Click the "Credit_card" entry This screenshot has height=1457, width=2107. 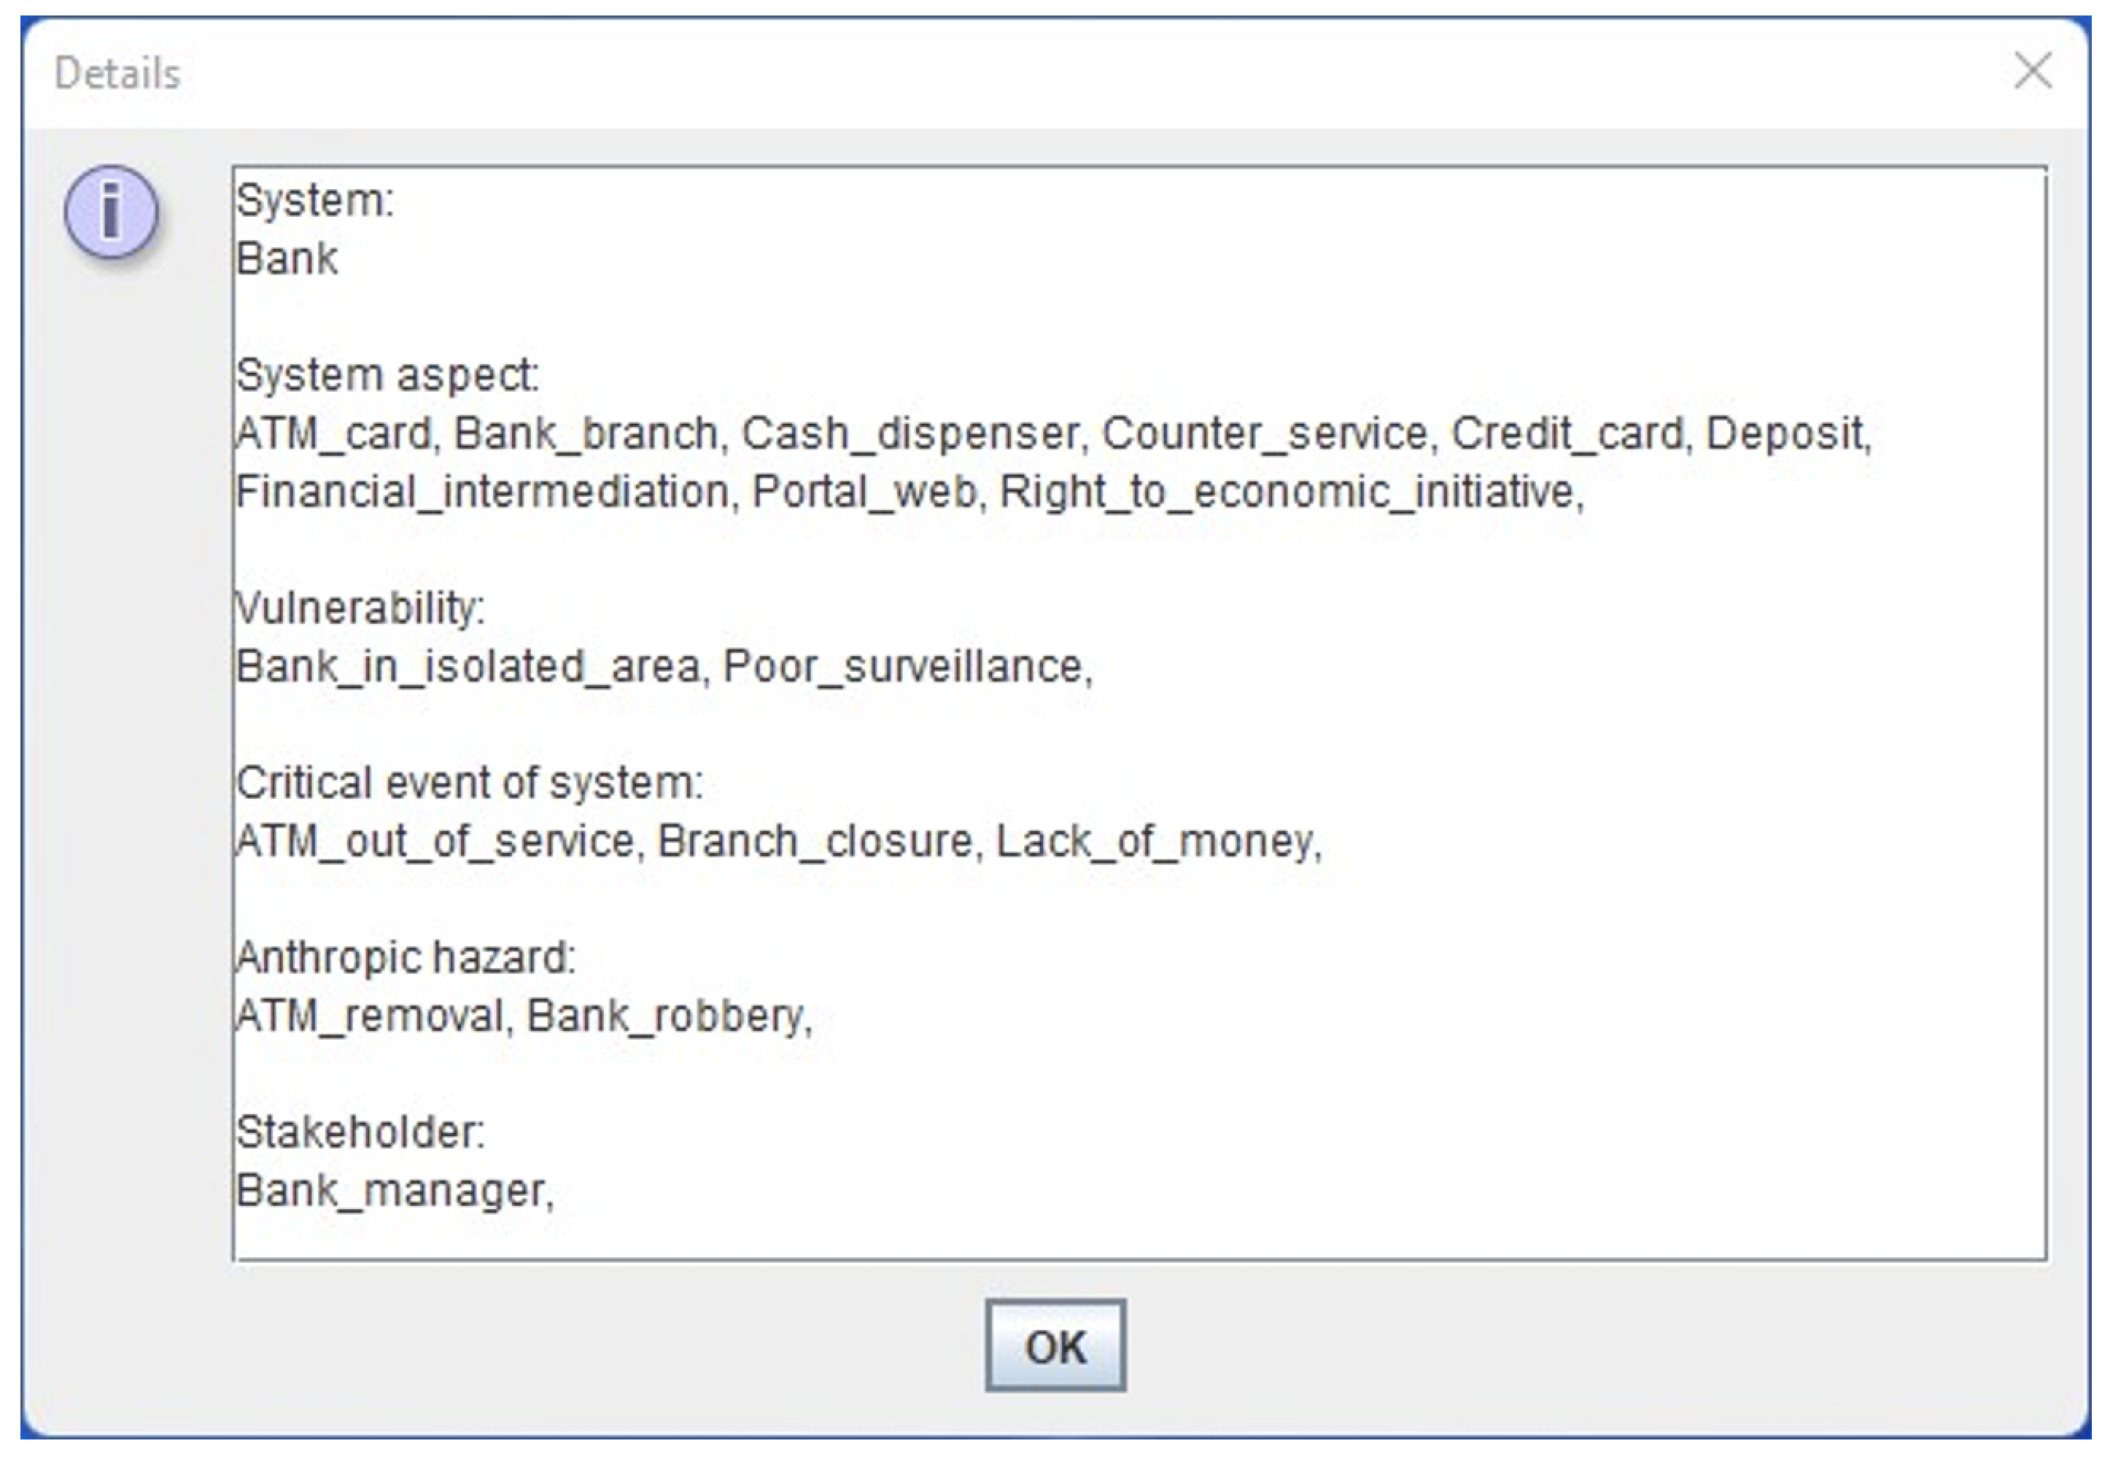(1567, 434)
